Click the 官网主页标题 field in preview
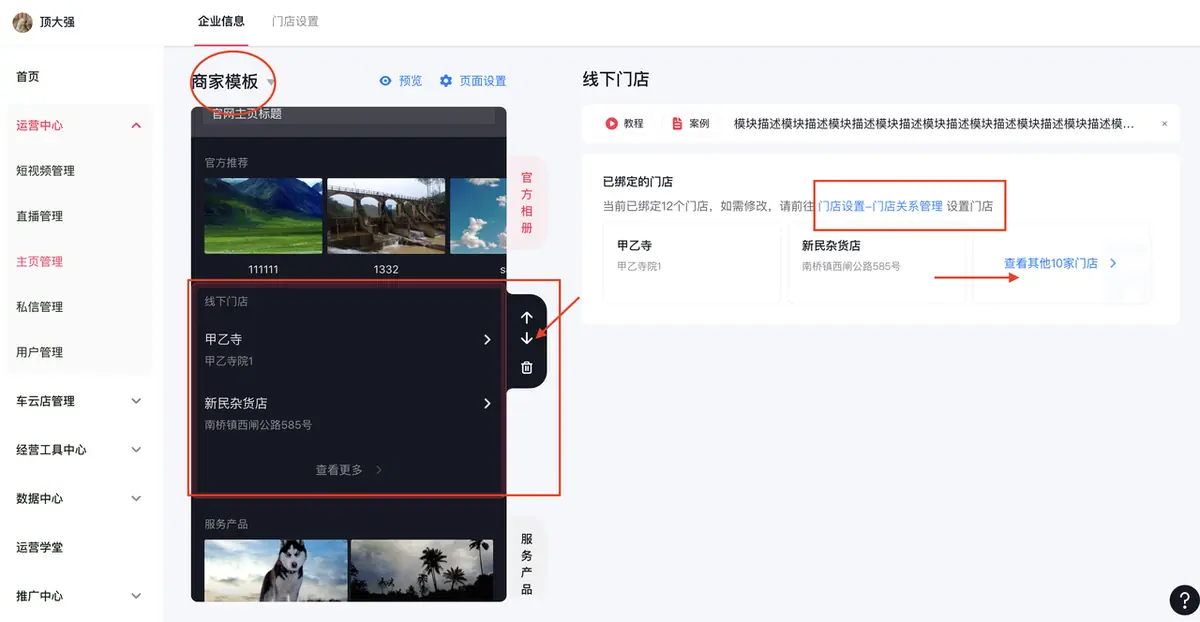Image resolution: width=1200 pixels, height=622 pixels. (x=349, y=115)
